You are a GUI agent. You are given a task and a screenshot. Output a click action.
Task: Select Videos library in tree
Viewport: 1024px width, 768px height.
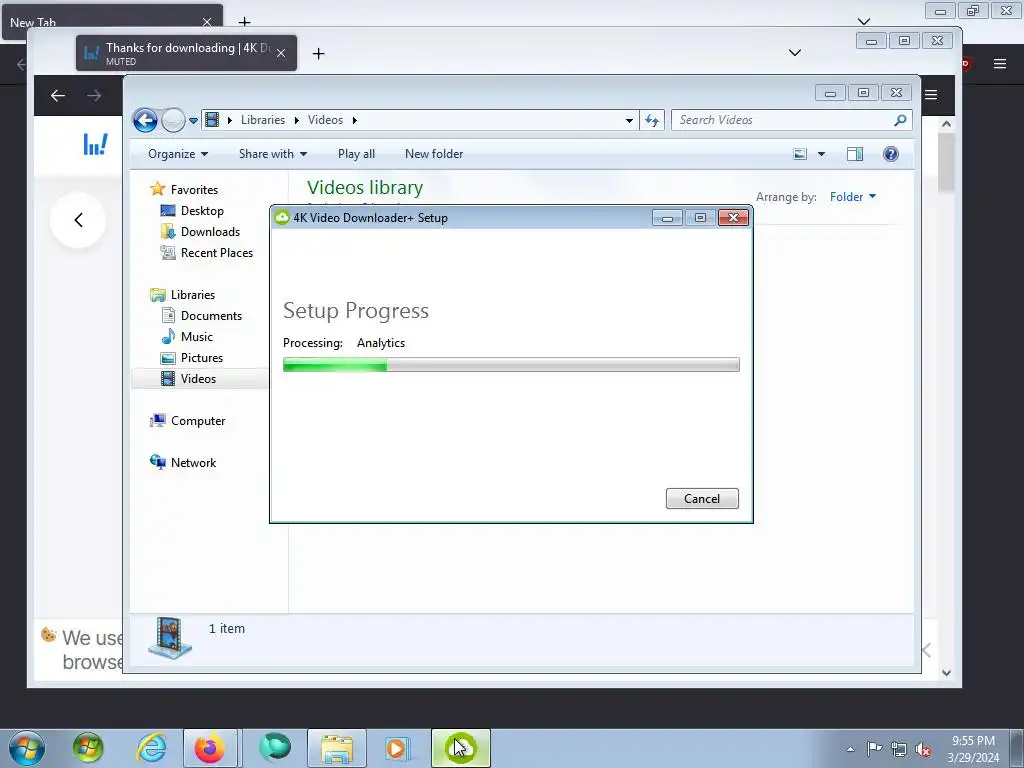click(x=198, y=379)
